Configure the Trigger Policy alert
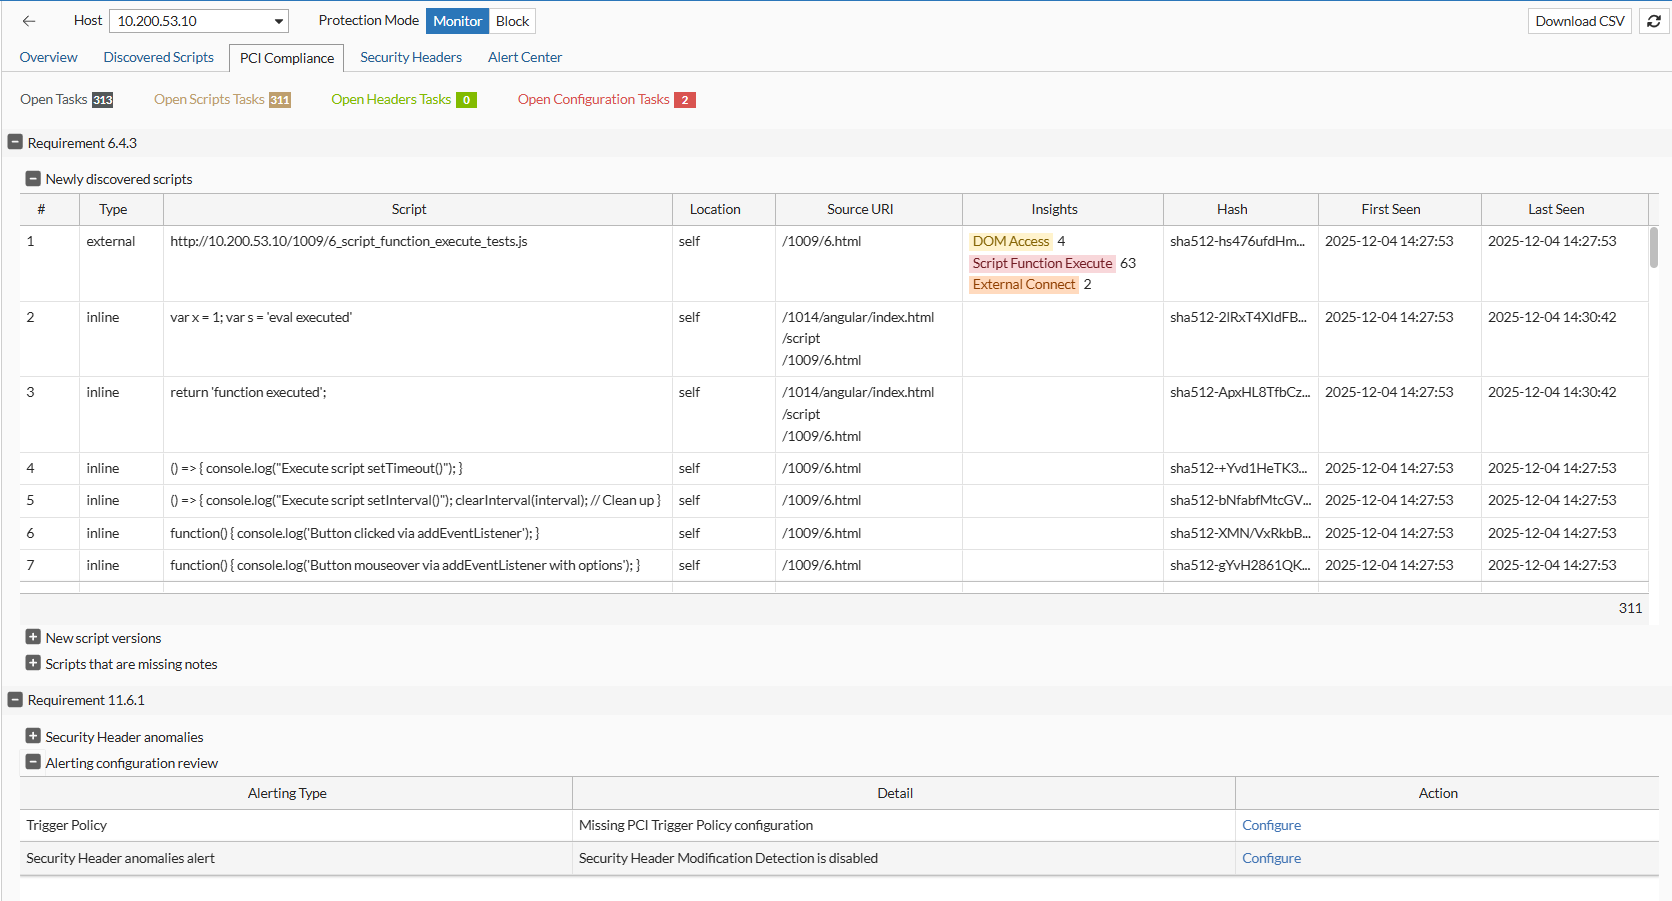 1271,825
